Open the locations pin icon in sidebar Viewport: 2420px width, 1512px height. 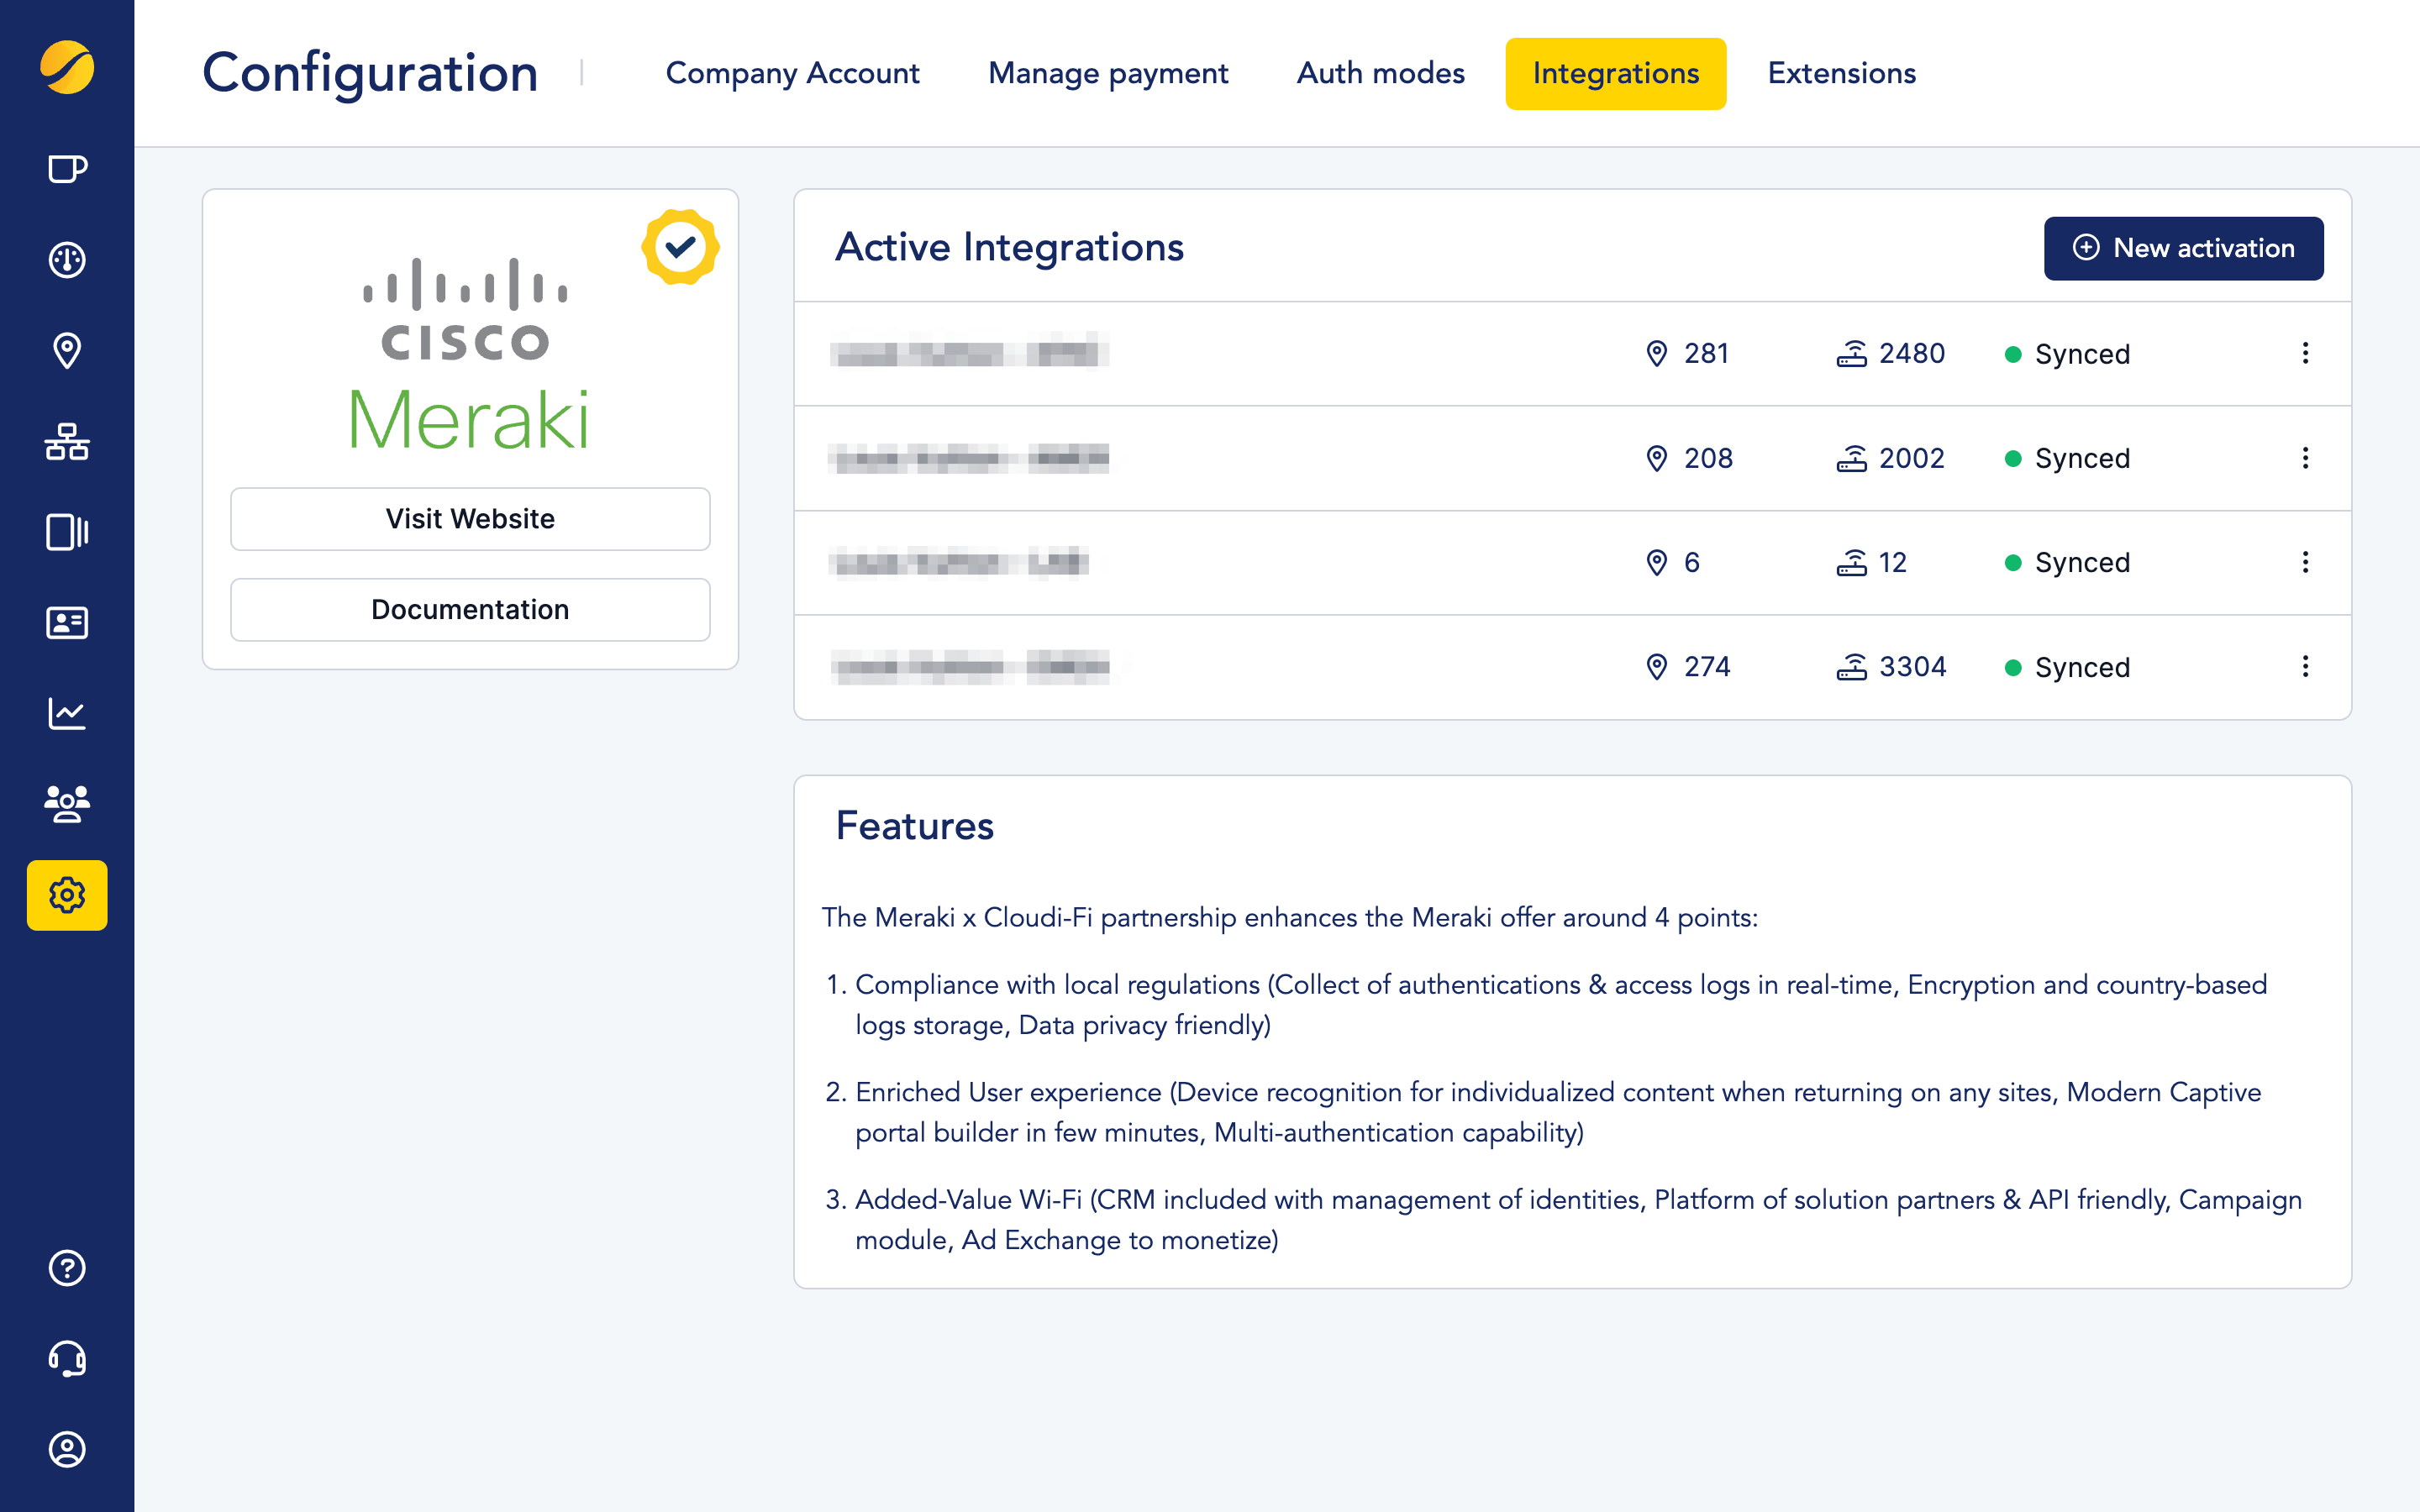(x=66, y=350)
